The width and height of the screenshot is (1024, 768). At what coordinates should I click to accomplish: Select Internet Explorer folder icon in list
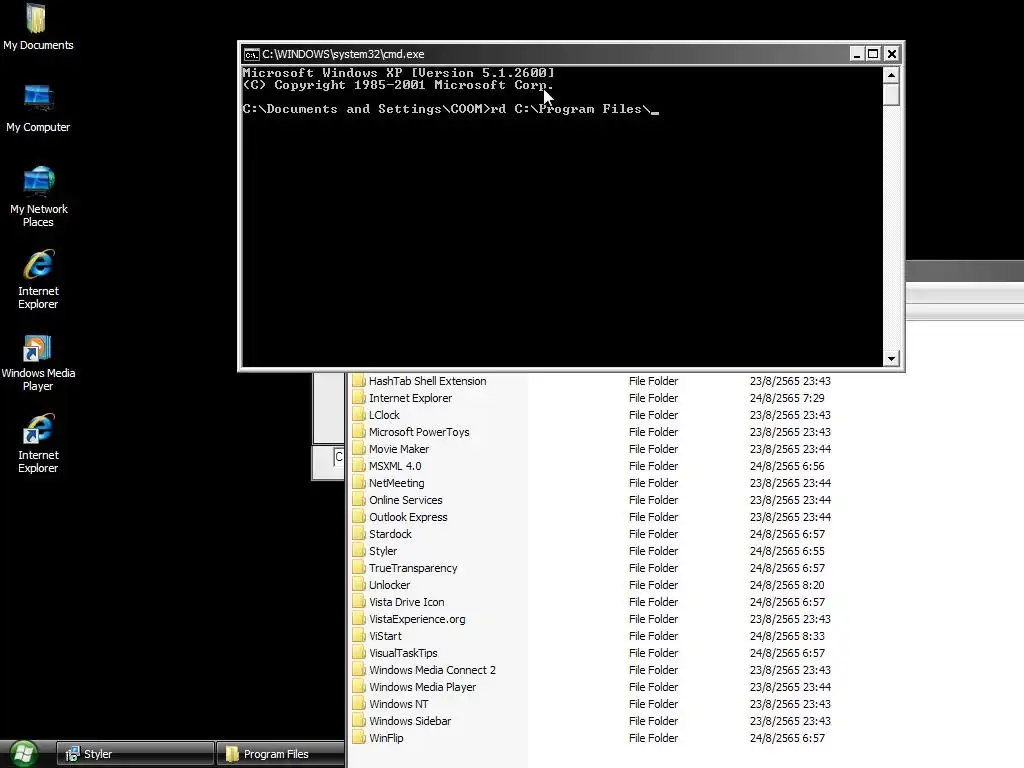click(359, 398)
